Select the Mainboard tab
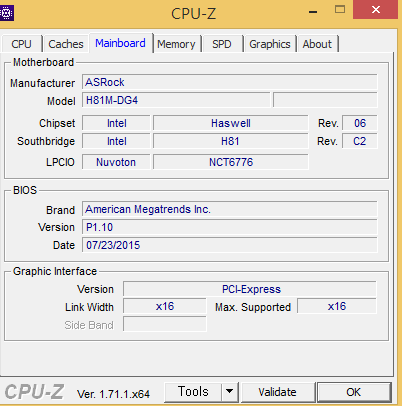The height and width of the screenshot is (406, 402). (x=120, y=43)
